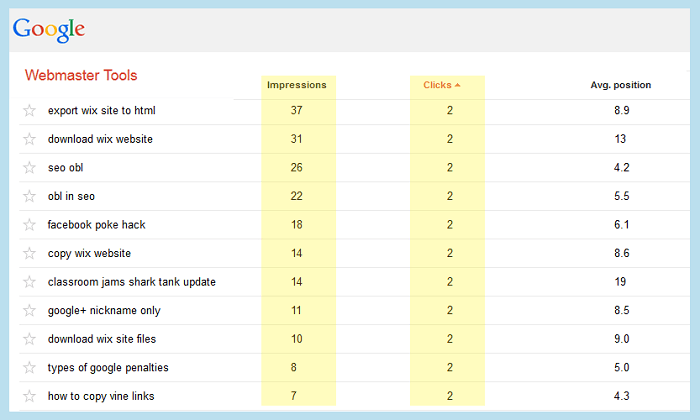Toggle star for 'download wix site files'
The height and width of the screenshot is (420, 700).
[x=29, y=339]
